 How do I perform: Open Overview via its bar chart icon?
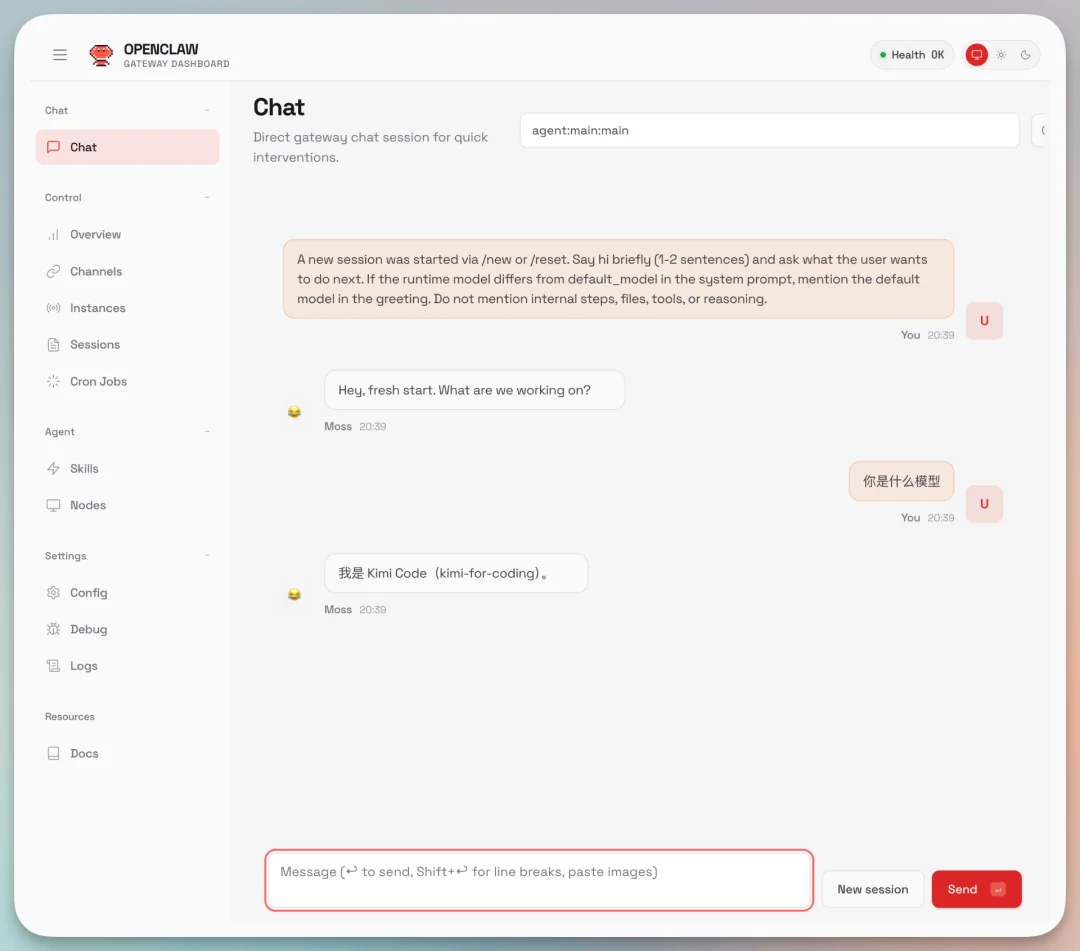[x=53, y=235]
